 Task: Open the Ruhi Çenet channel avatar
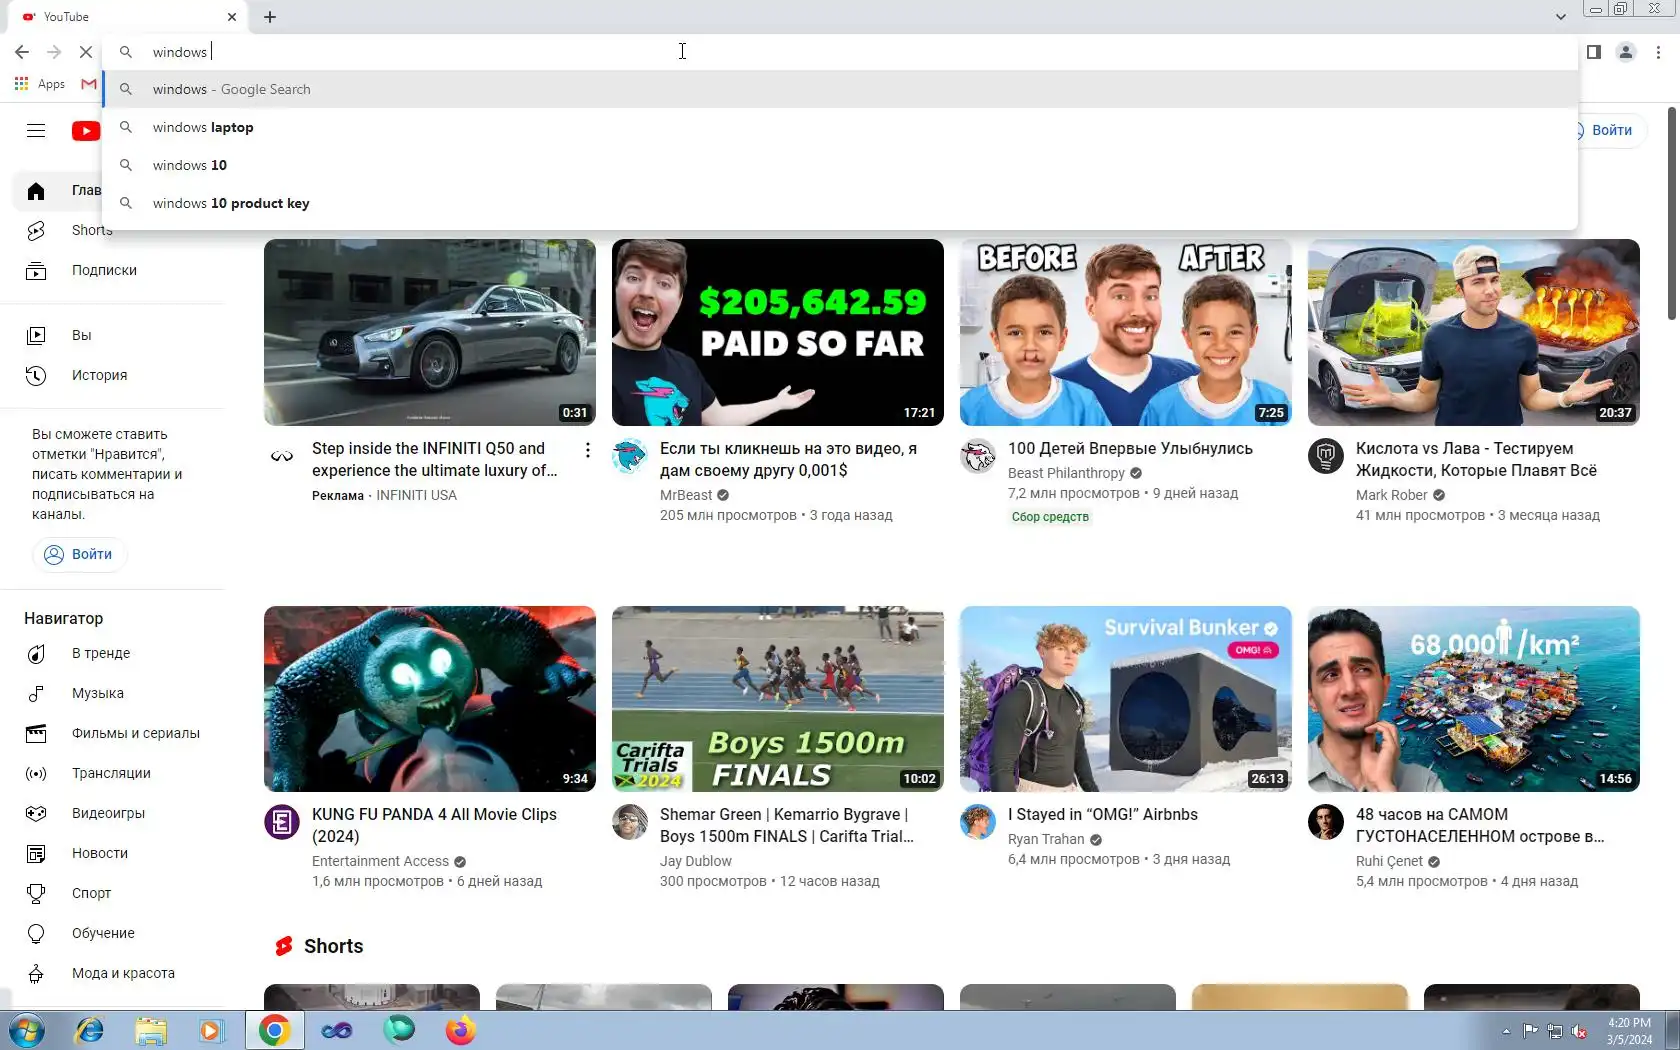pyautogui.click(x=1326, y=823)
